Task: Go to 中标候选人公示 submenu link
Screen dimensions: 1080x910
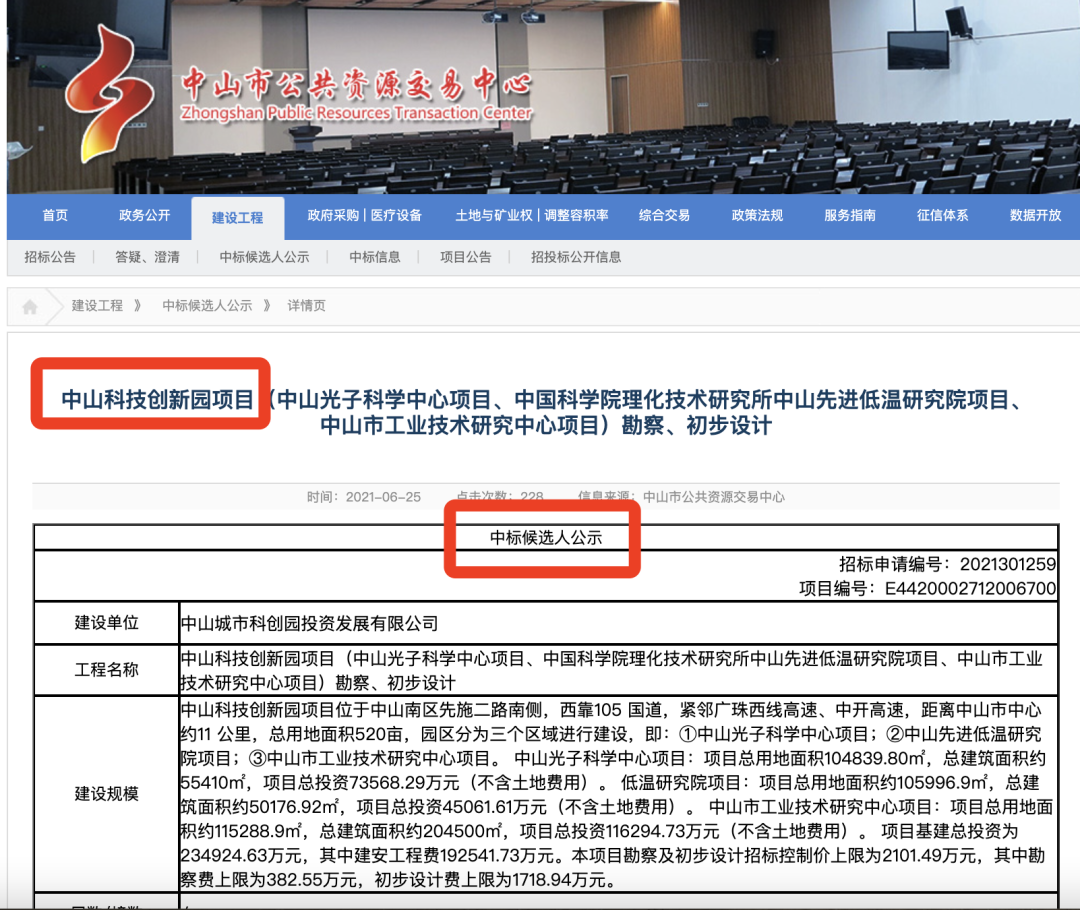Action: 264,257
